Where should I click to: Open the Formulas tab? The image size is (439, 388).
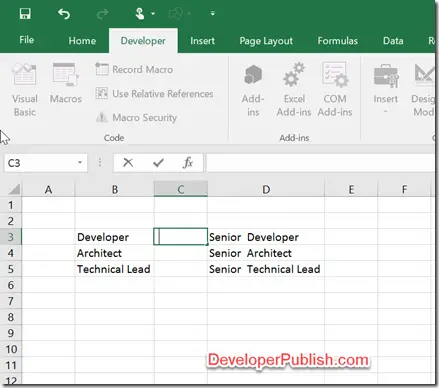point(337,41)
